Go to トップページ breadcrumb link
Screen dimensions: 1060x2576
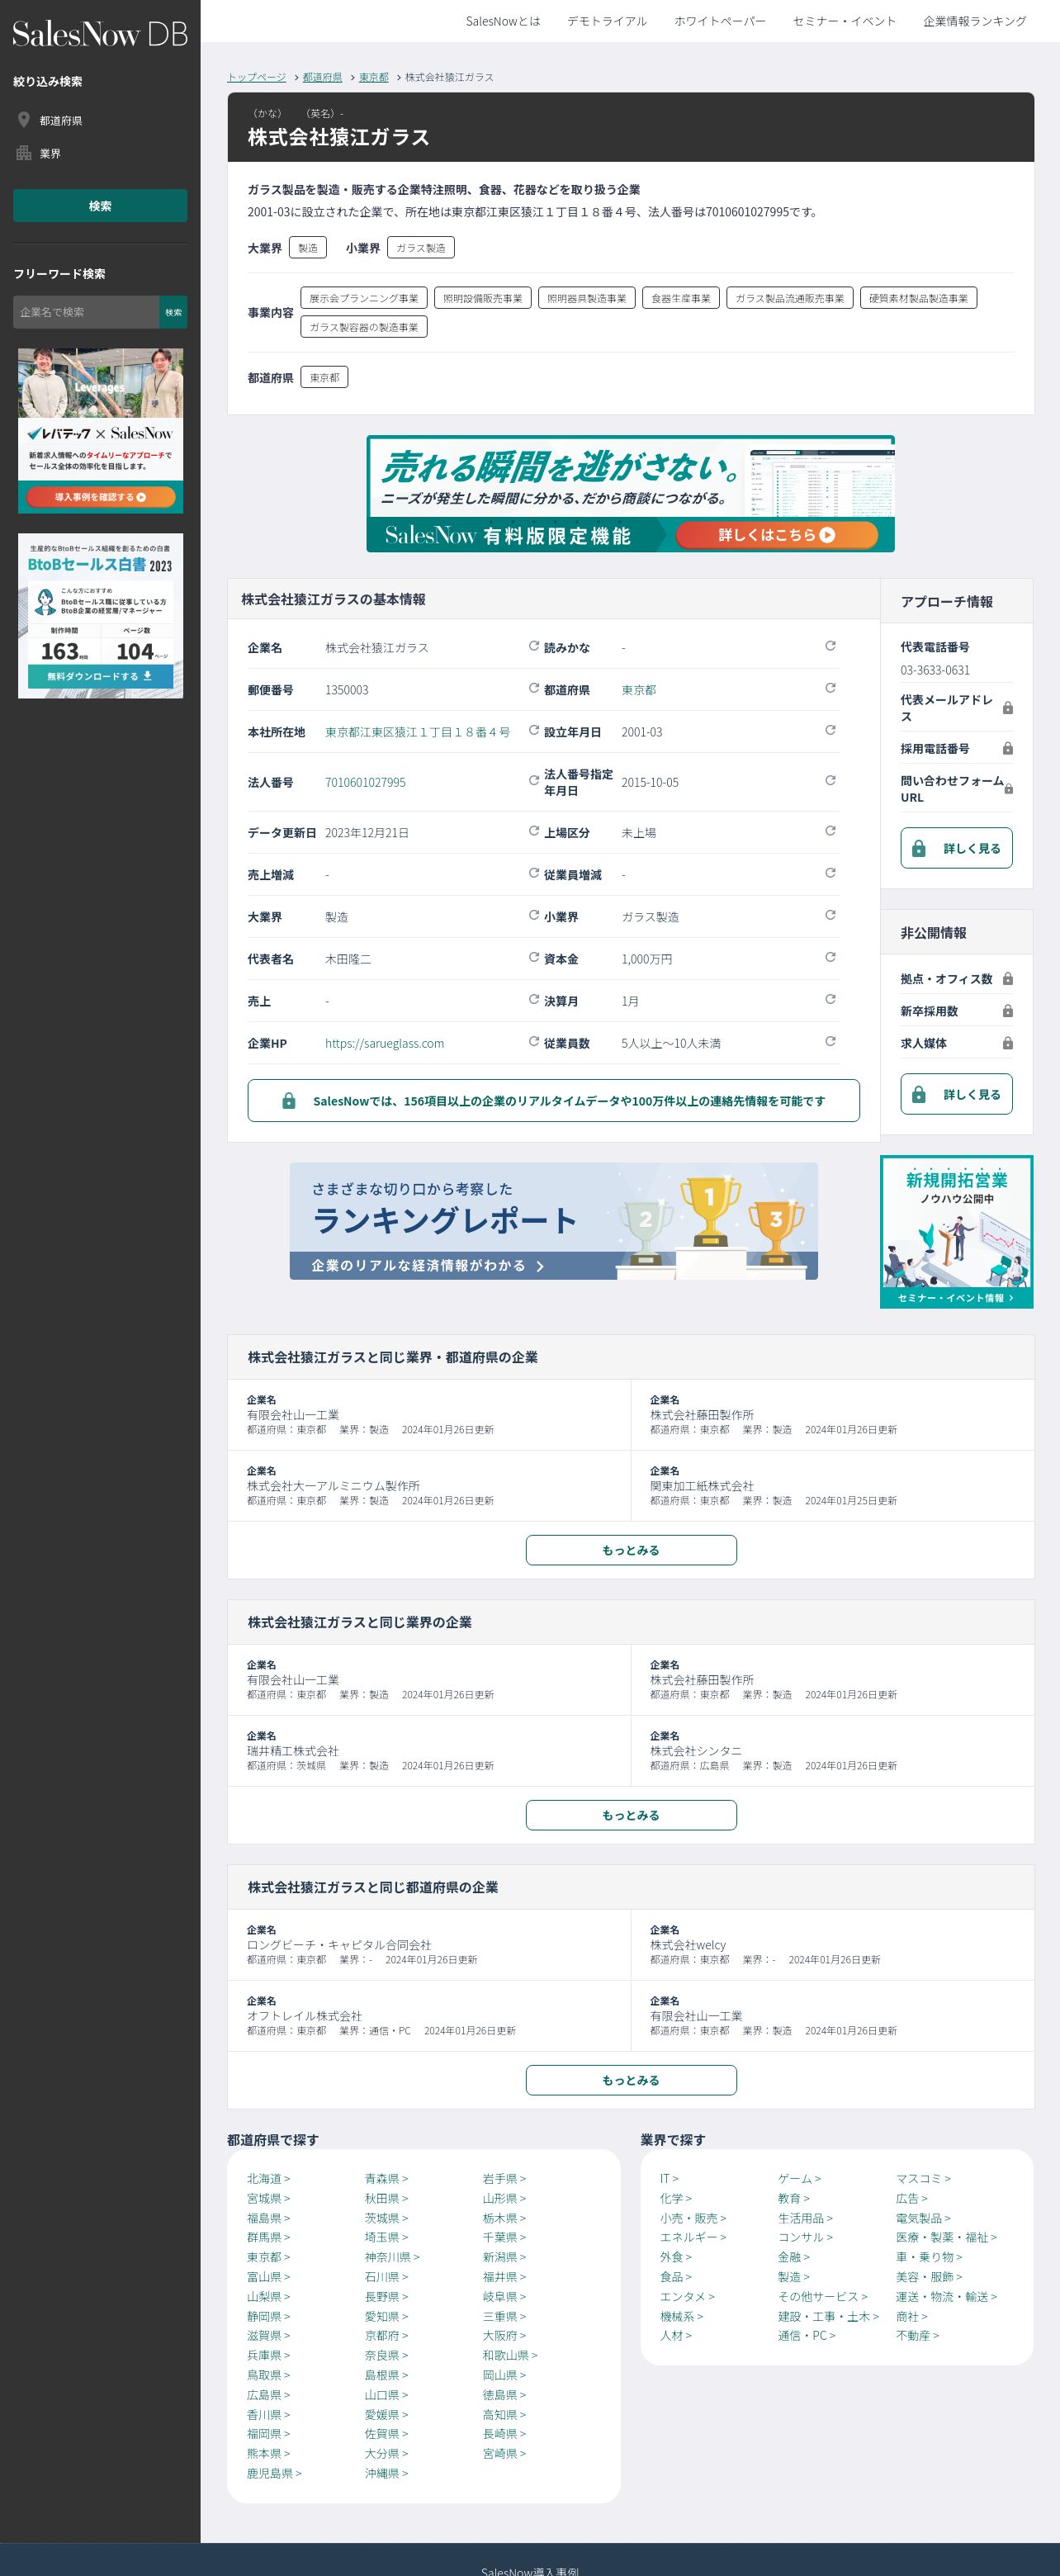(x=257, y=77)
